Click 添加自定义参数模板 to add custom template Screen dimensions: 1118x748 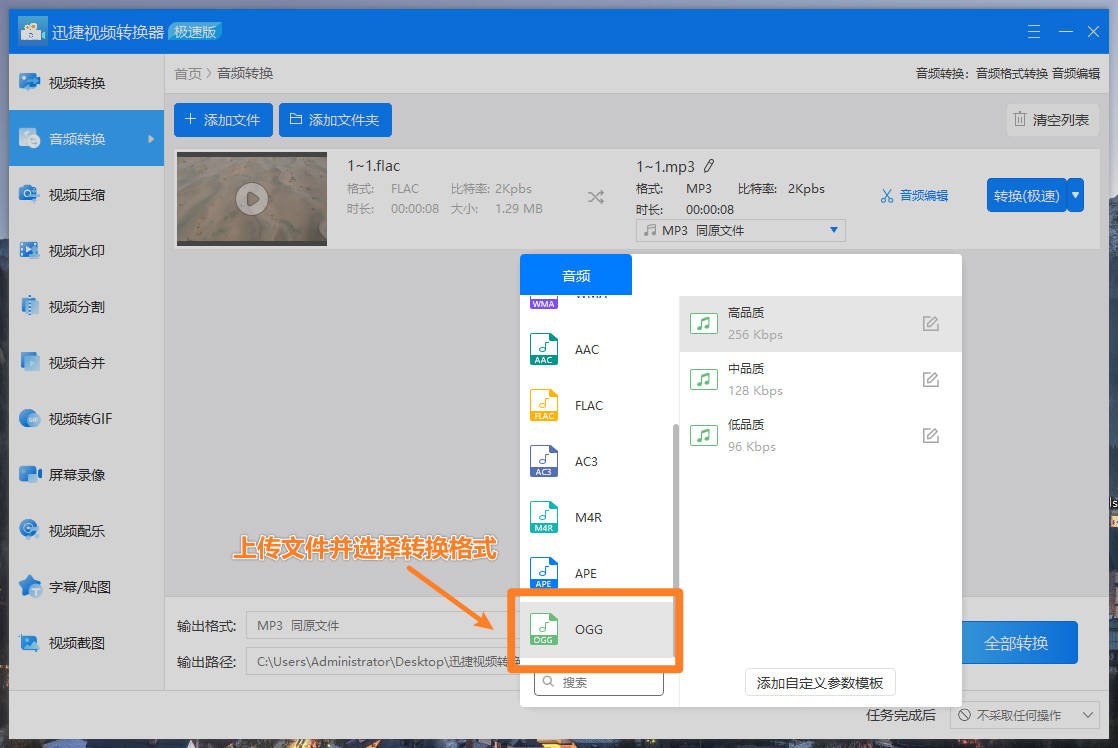(820, 682)
